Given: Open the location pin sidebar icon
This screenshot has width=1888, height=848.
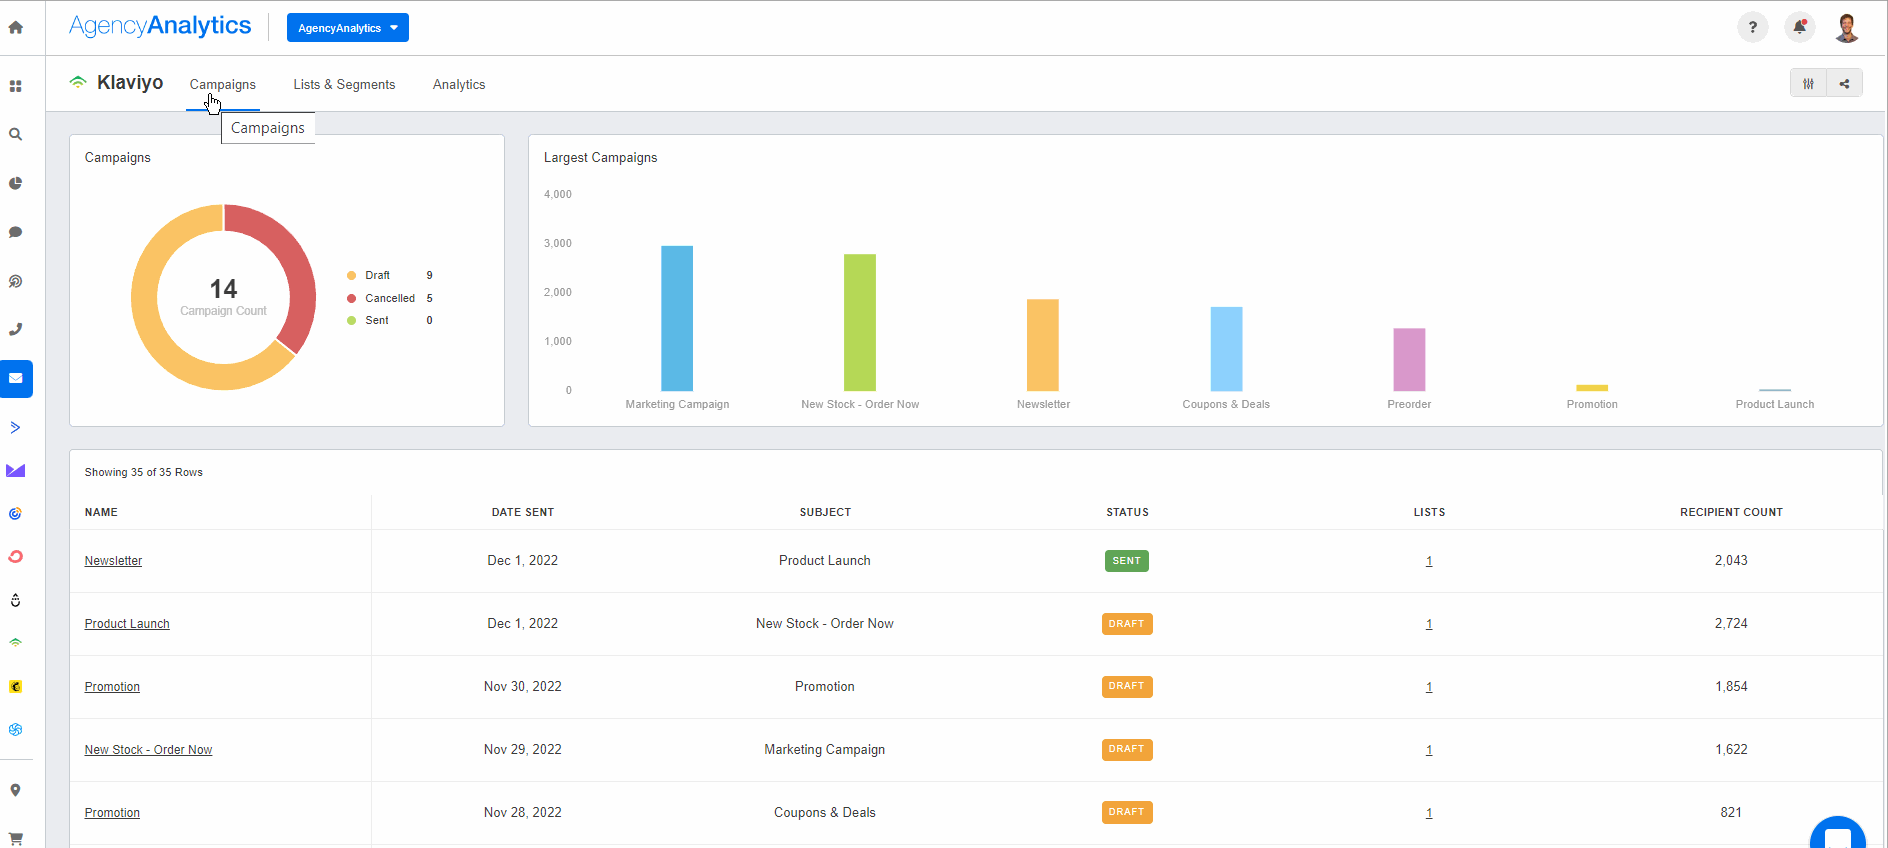Looking at the screenshot, I should [x=16, y=790].
